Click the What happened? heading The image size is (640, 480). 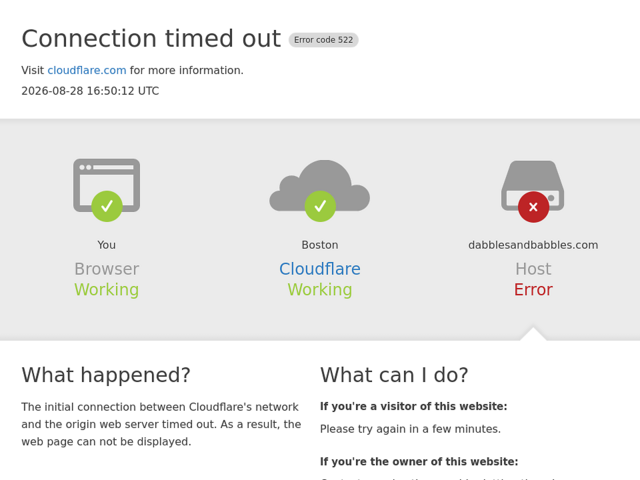point(106,375)
